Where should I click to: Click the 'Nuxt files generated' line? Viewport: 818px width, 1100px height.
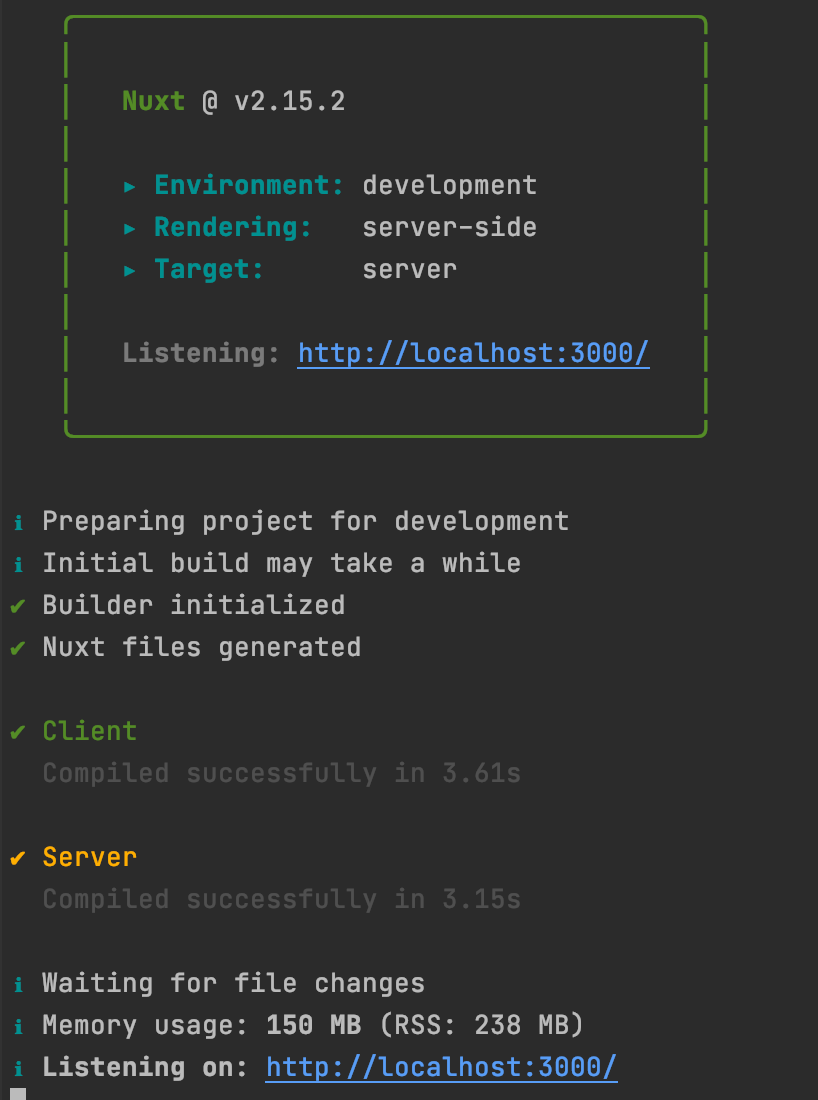[x=202, y=648]
